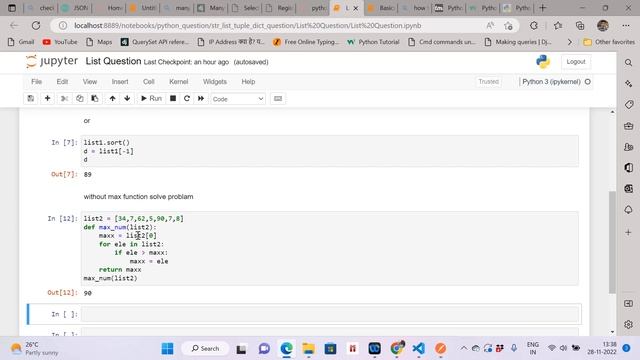
Task: View site information icon in address bar
Action: coord(63,25)
